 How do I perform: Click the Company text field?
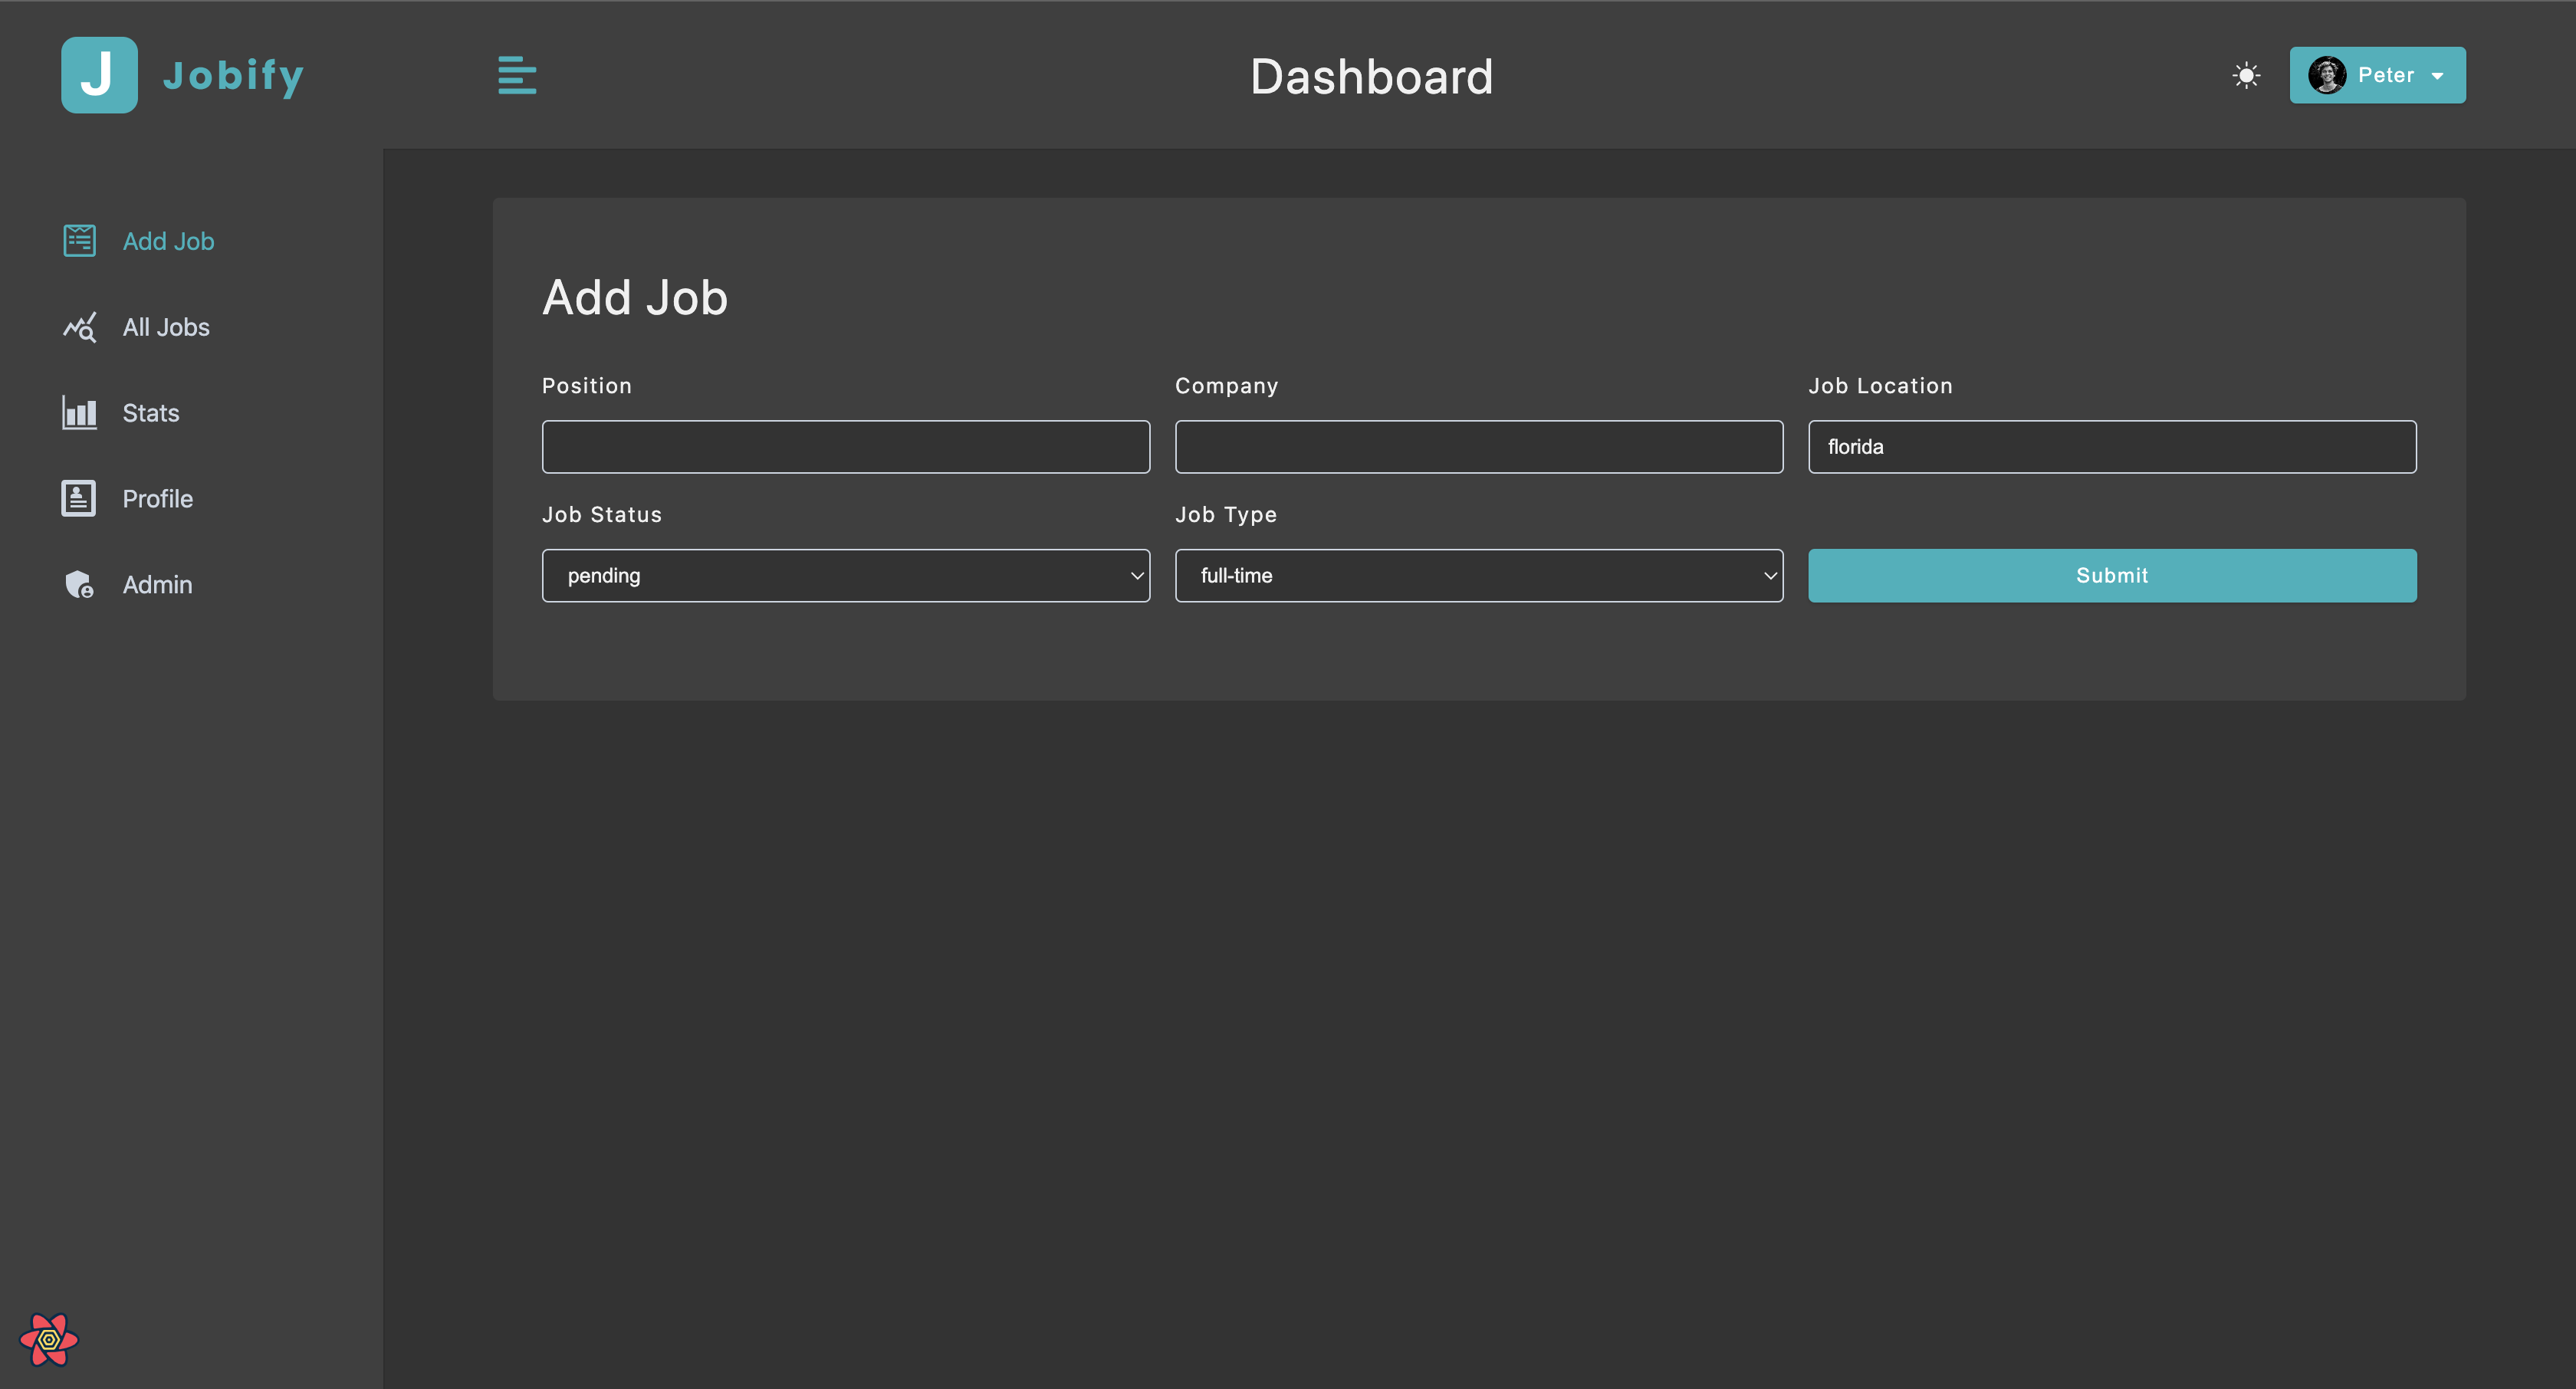pyautogui.click(x=1478, y=446)
